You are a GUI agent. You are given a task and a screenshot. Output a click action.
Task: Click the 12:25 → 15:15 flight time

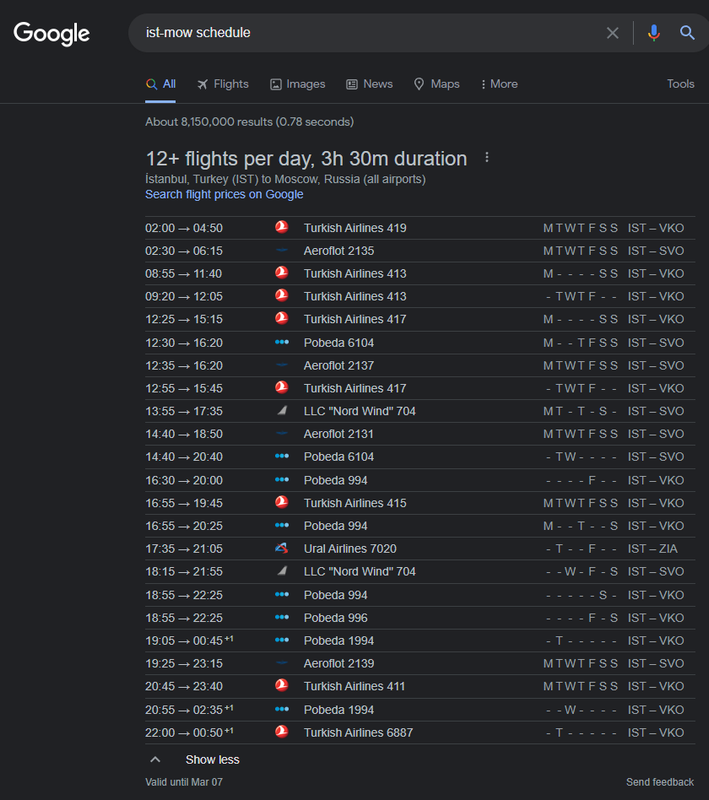point(184,319)
